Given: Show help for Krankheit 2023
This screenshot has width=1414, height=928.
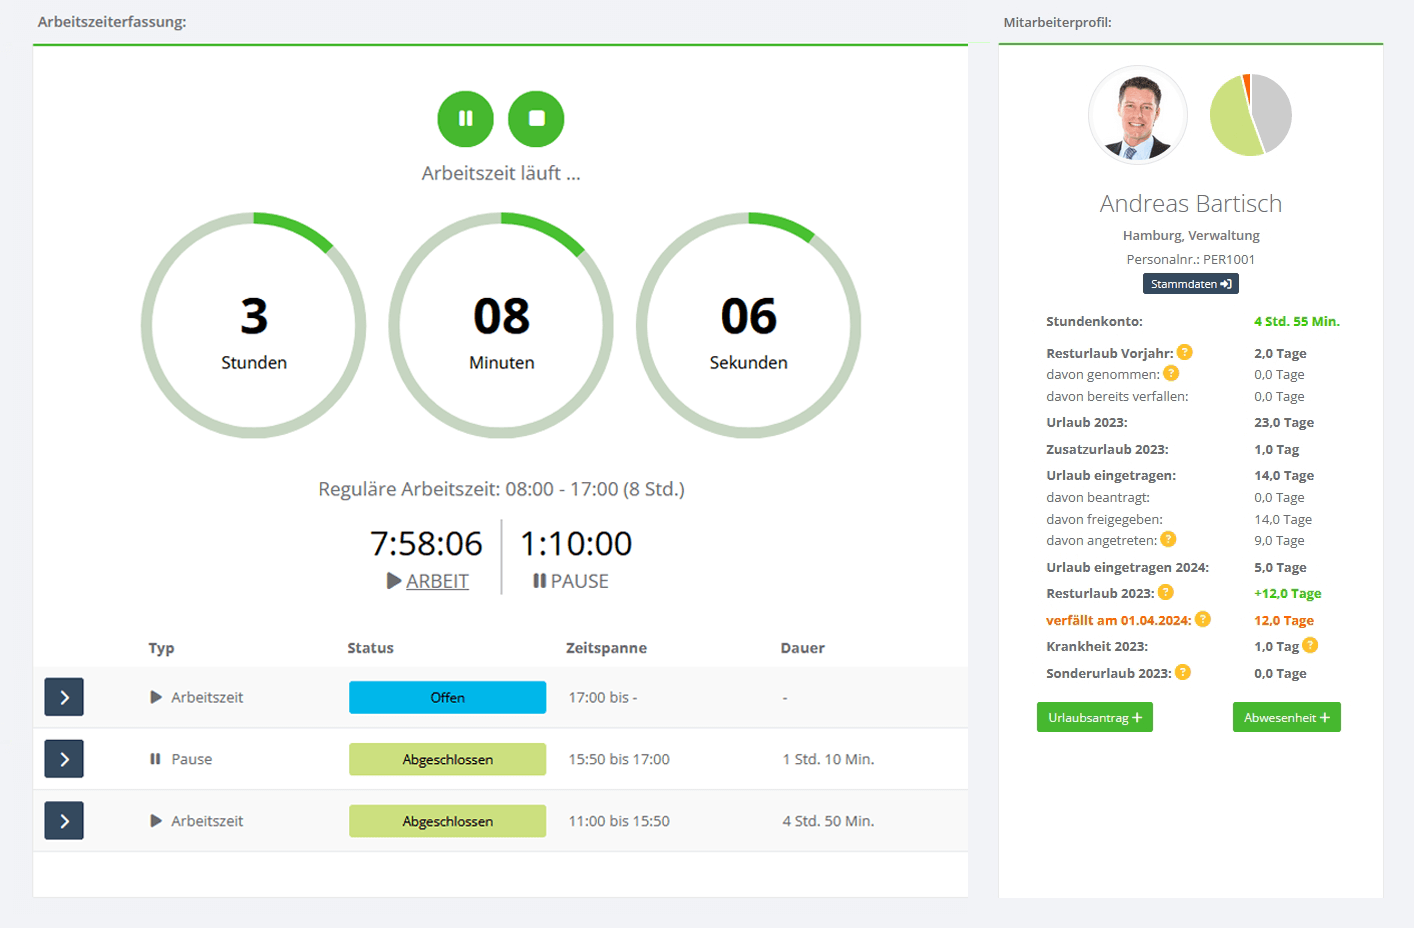Looking at the screenshot, I should coord(1310,645).
